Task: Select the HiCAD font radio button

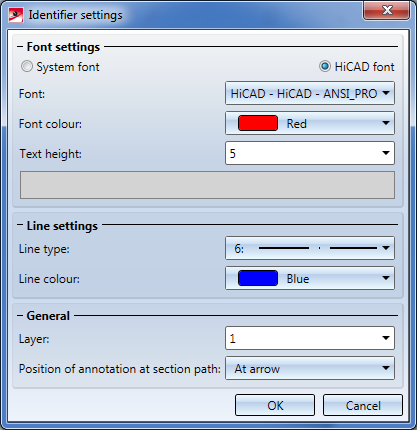Action: tap(324, 66)
